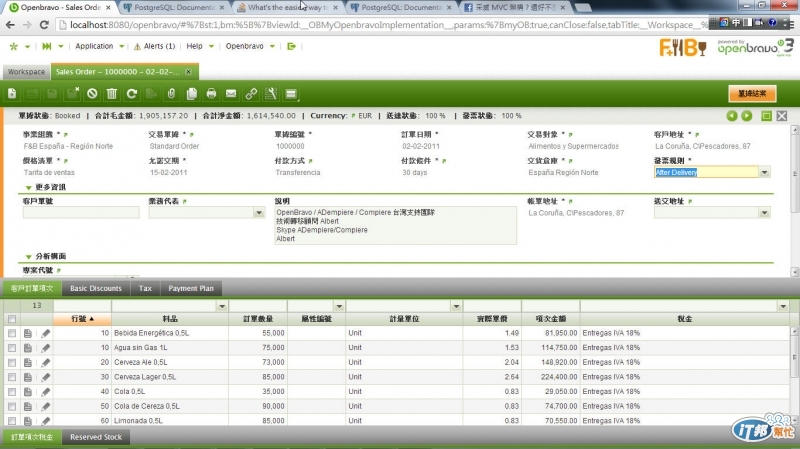The width and height of the screenshot is (800, 449).
Task: Edit the Agua sin Gas 1L row in grid
Action: click(45, 348)
